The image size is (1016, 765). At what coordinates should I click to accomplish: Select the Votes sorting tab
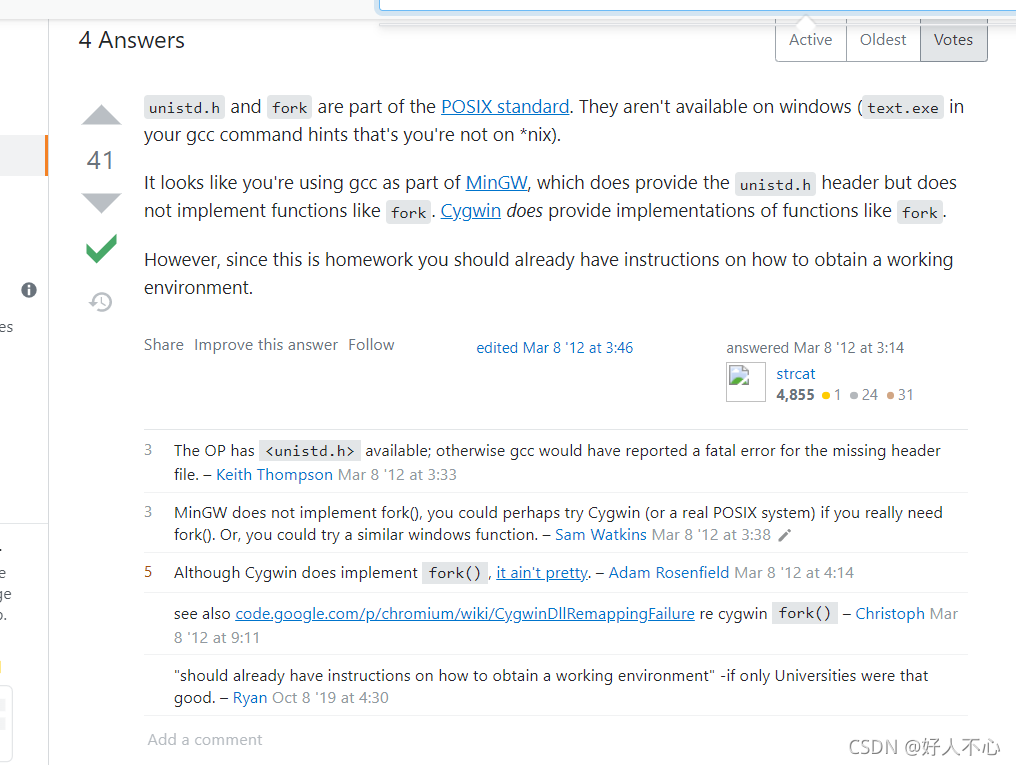click(953, 40)
